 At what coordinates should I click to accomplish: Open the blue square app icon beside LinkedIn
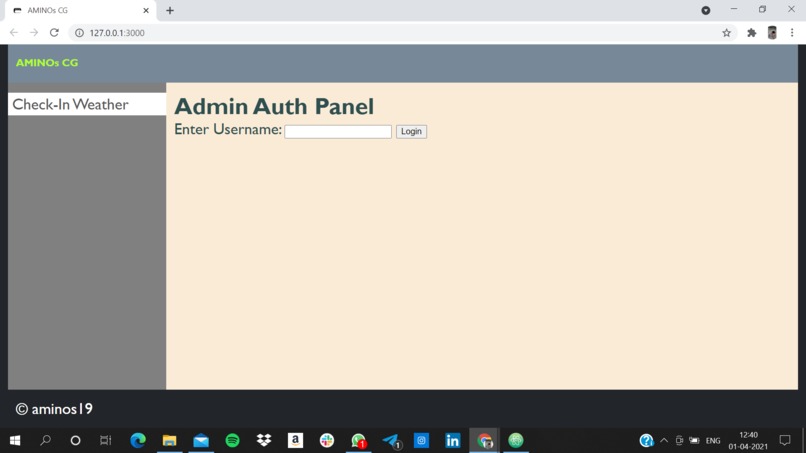point(422,440)
